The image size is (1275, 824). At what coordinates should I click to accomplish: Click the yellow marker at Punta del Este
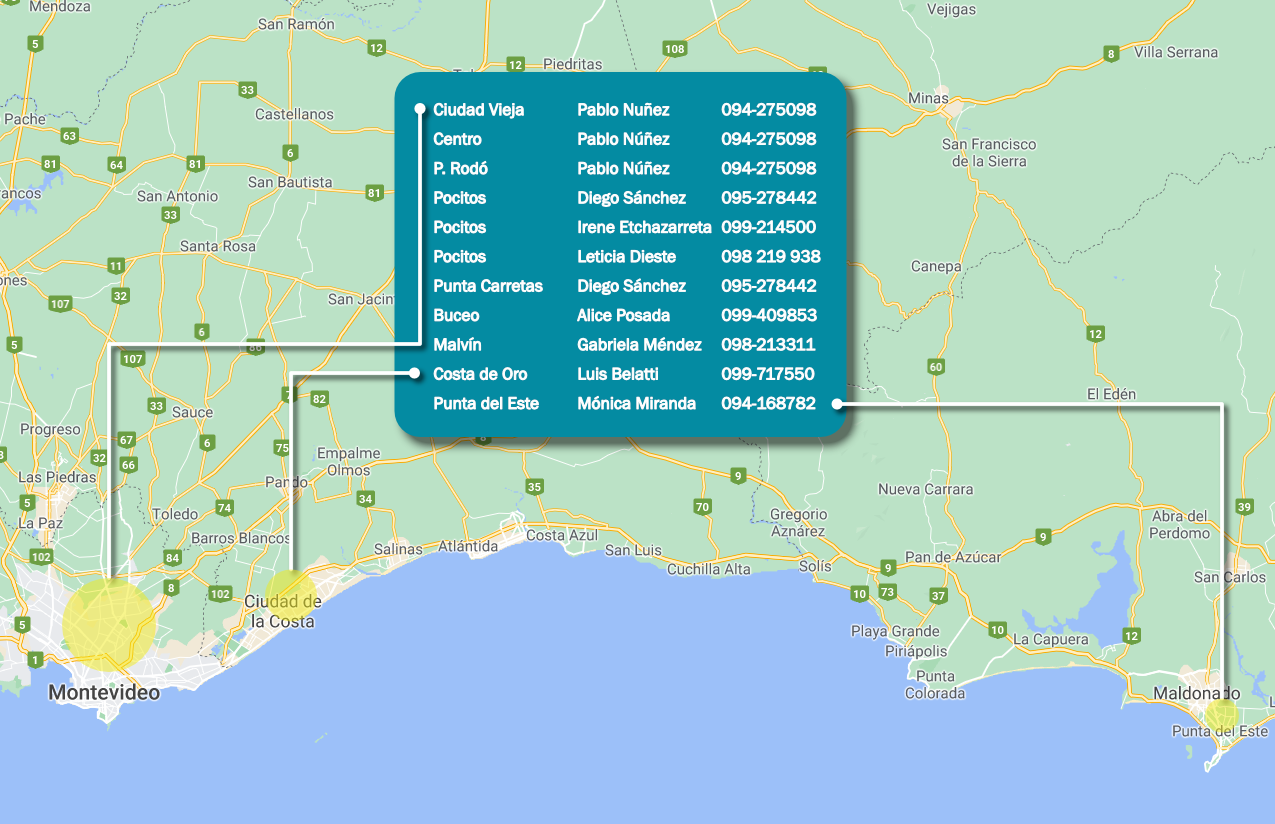pos(1221,716)
